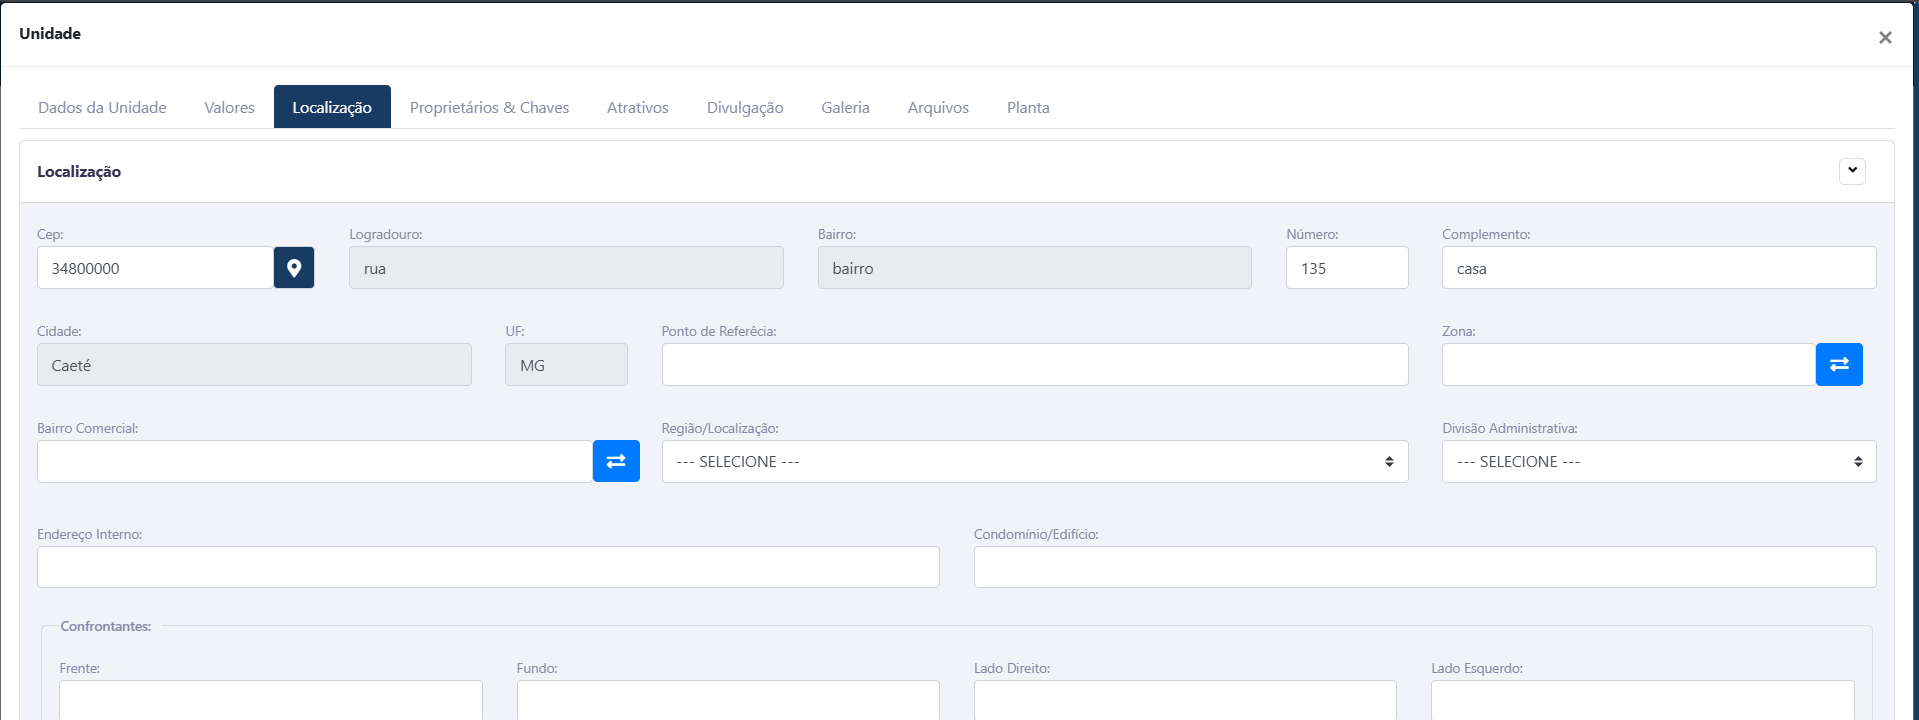Click the Ponto de Referência field
Image resolution: width=1919 pixels, height=720 pixels.
[1034, 365]
